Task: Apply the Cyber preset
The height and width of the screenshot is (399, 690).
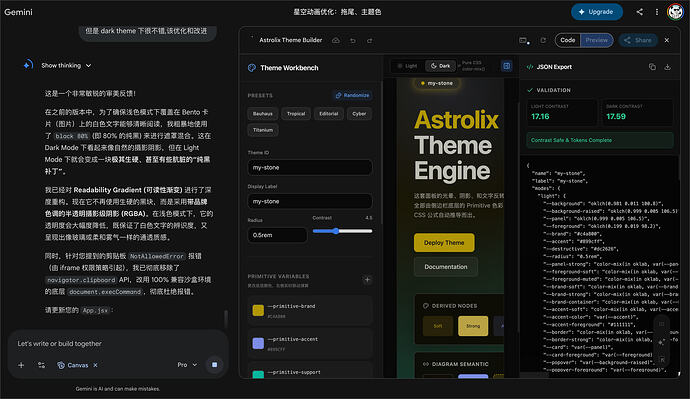Action: pyautogui.click(x=359, y=113)
